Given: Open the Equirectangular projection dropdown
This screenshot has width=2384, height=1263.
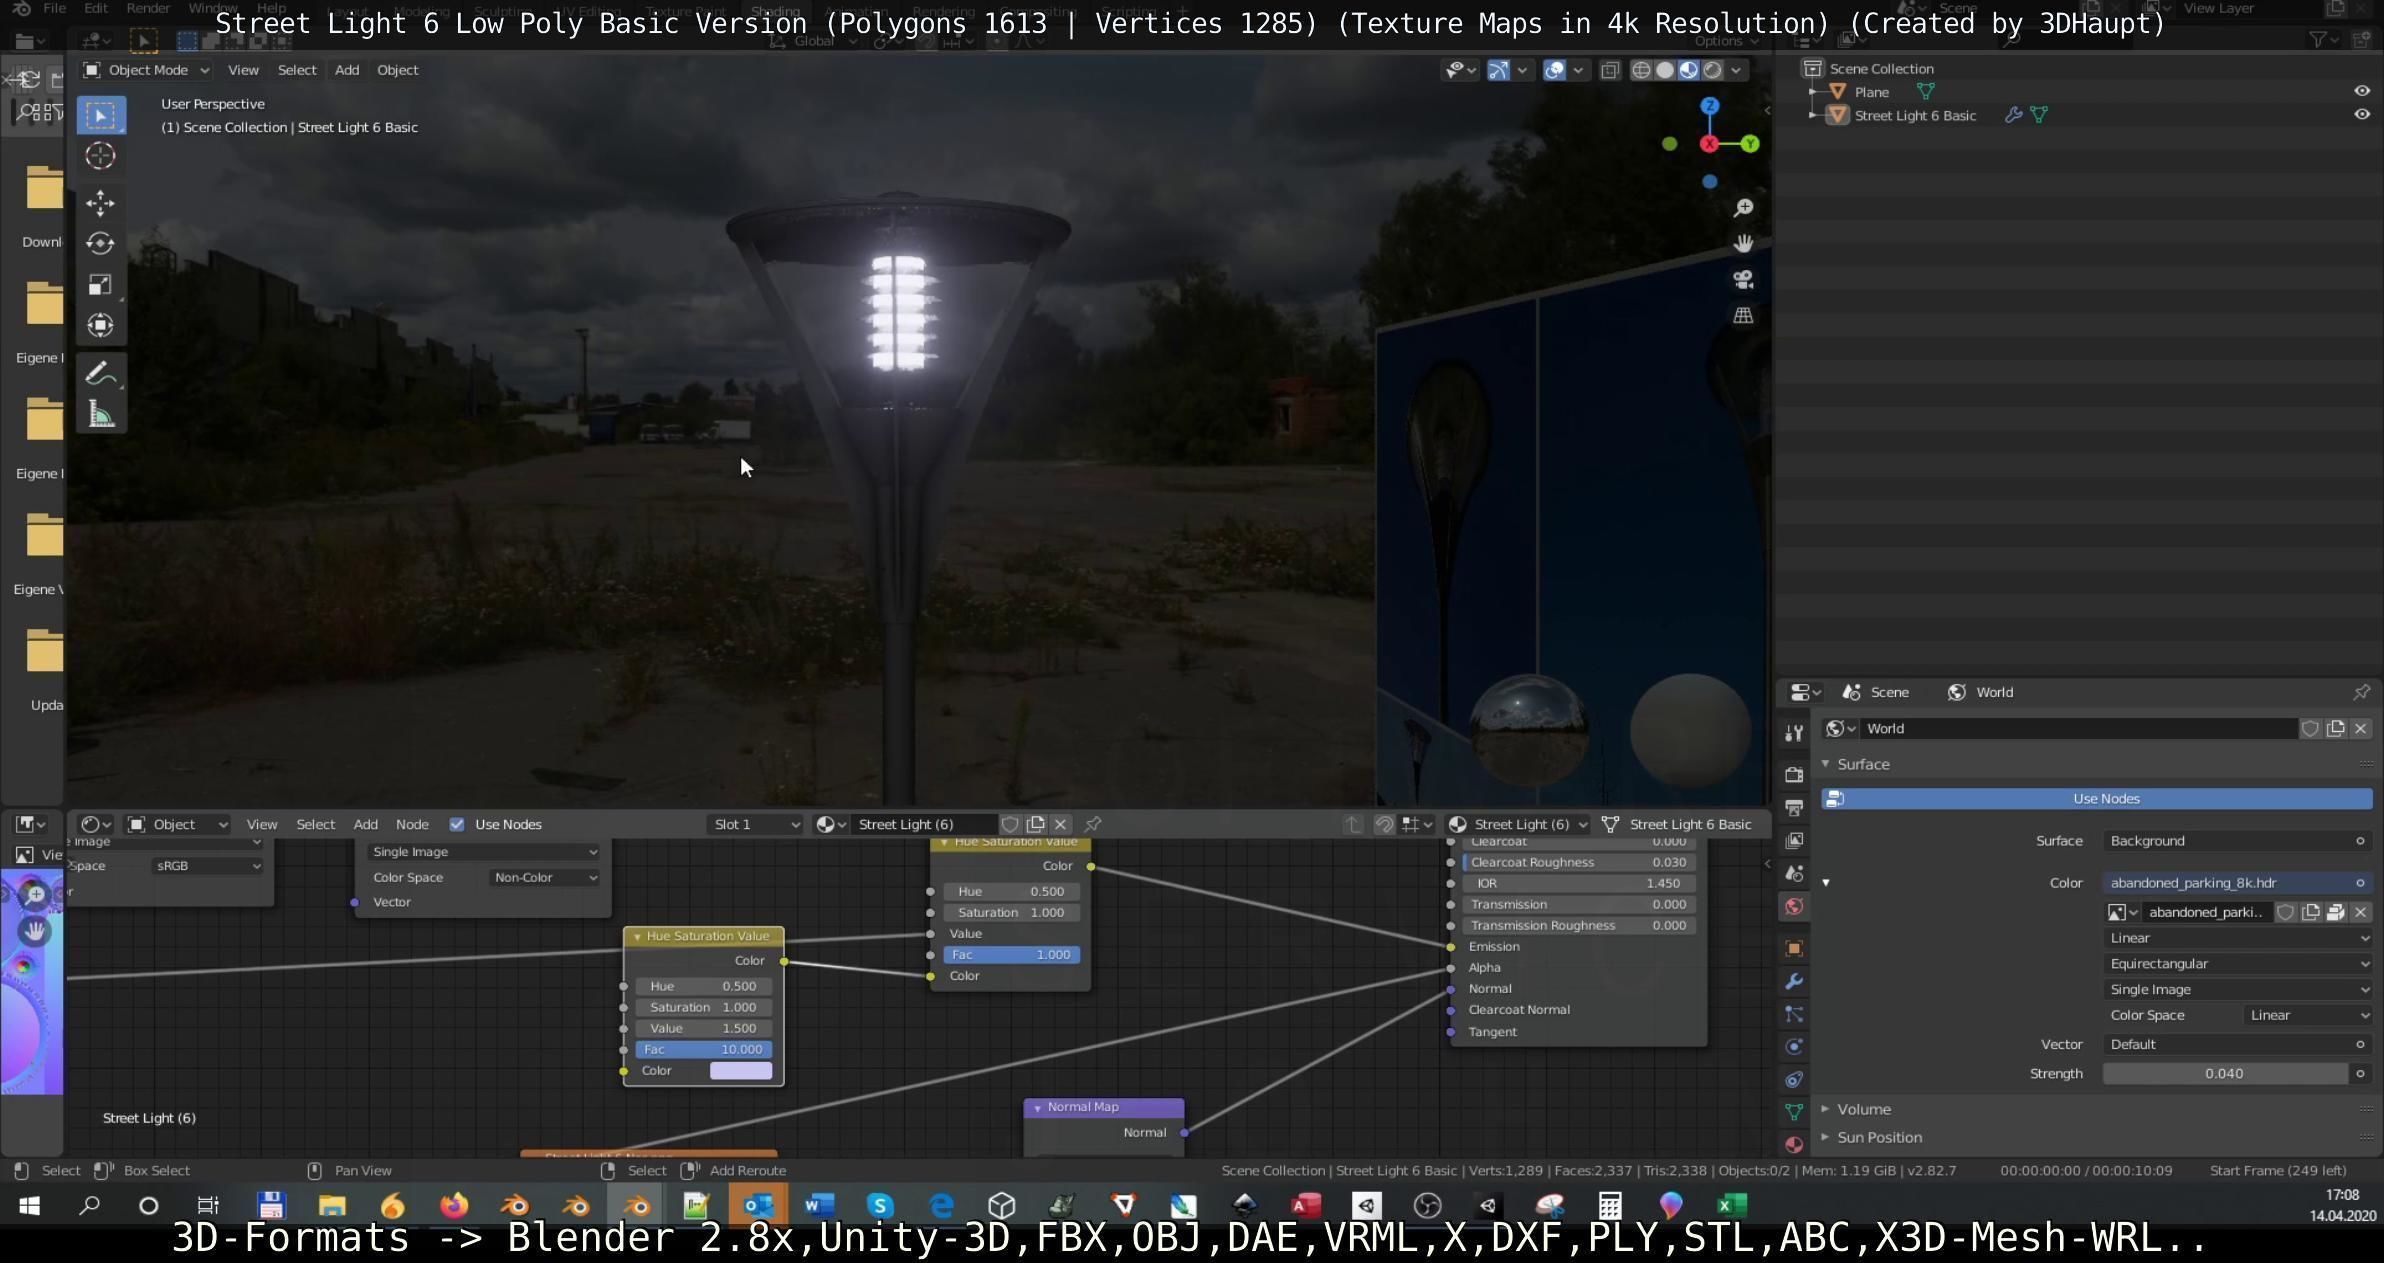Looking at the screenshot, I should tap(2237, 964).
